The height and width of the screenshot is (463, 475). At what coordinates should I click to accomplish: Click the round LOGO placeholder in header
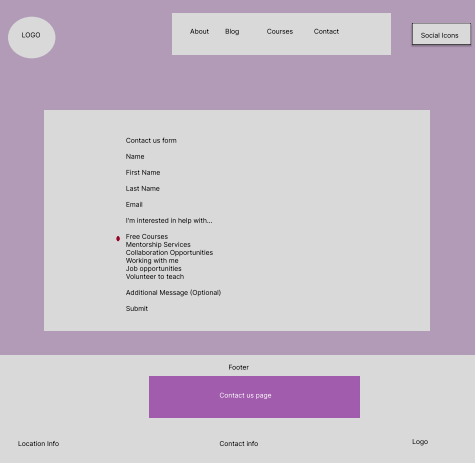tap(32, 37)
